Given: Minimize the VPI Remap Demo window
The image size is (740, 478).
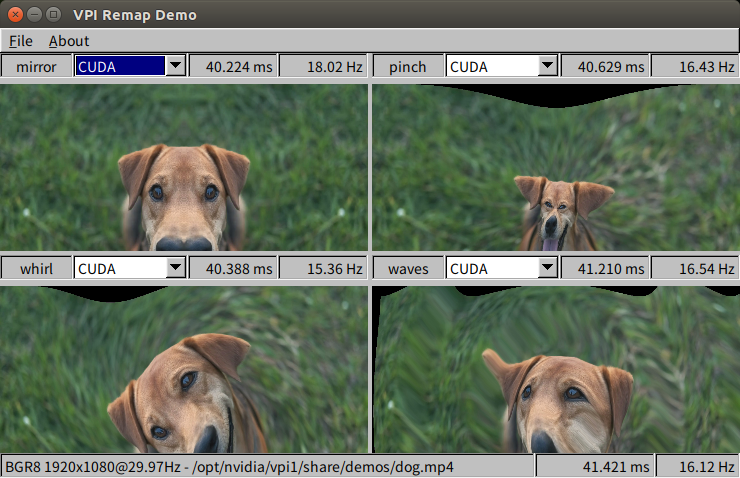Looking at the screenshot, I should click(x=34, y=15).
